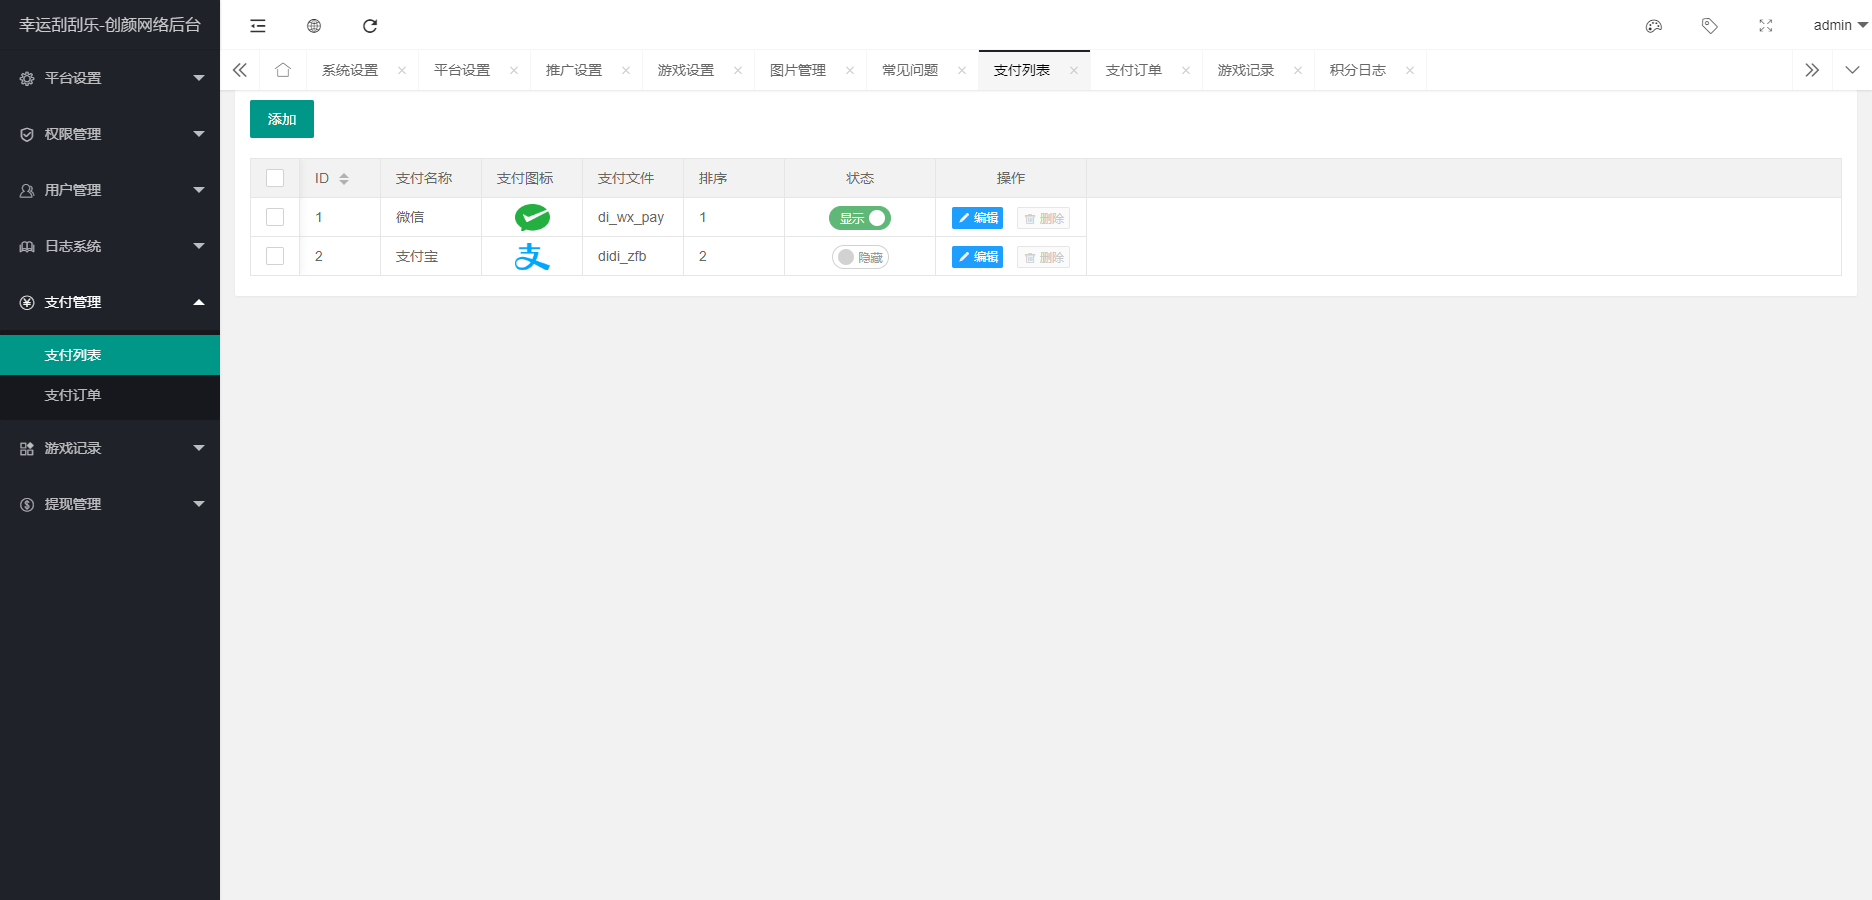Expand 权限管理 sidebar menu

pos(110,134)
